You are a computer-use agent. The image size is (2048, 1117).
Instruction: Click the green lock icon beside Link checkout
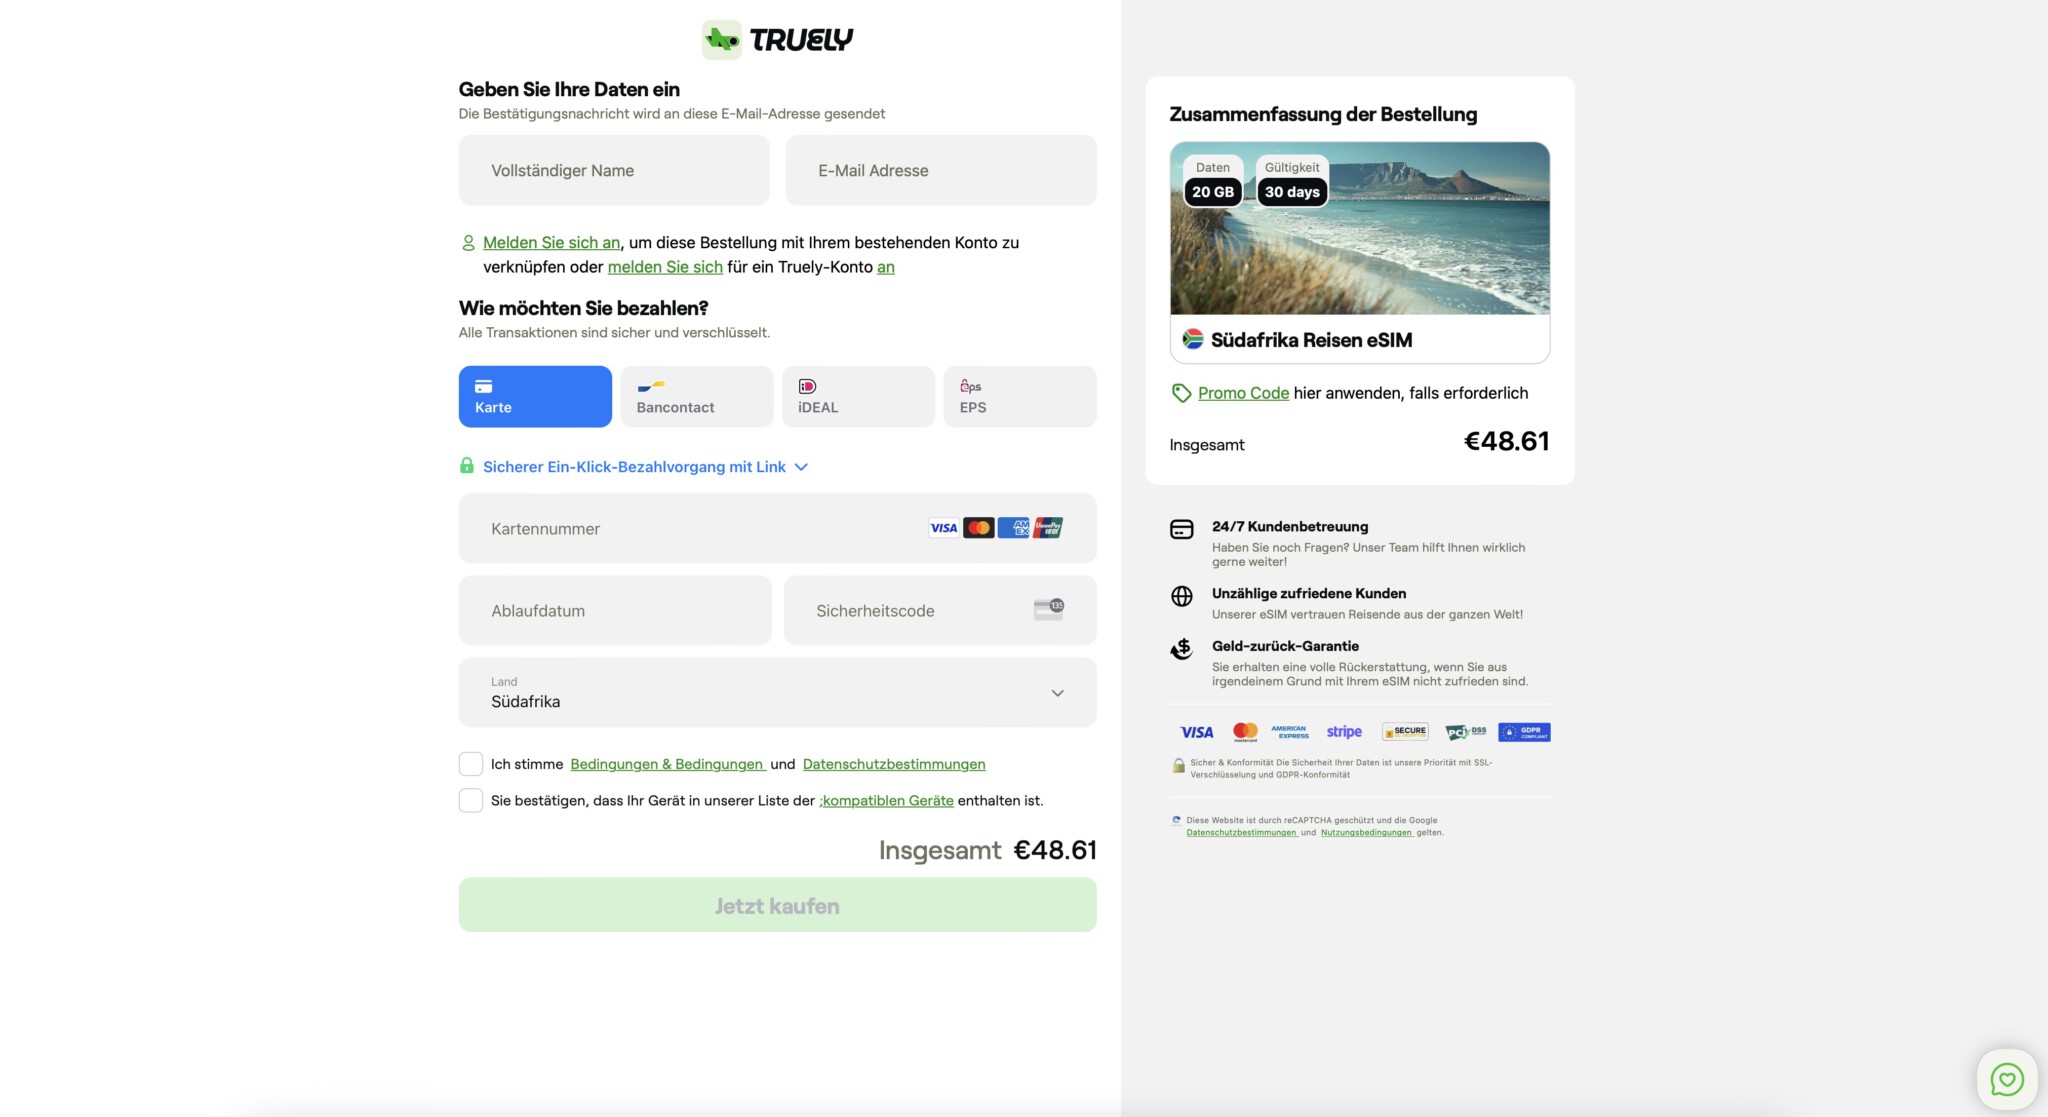click(x=466, y=466)
